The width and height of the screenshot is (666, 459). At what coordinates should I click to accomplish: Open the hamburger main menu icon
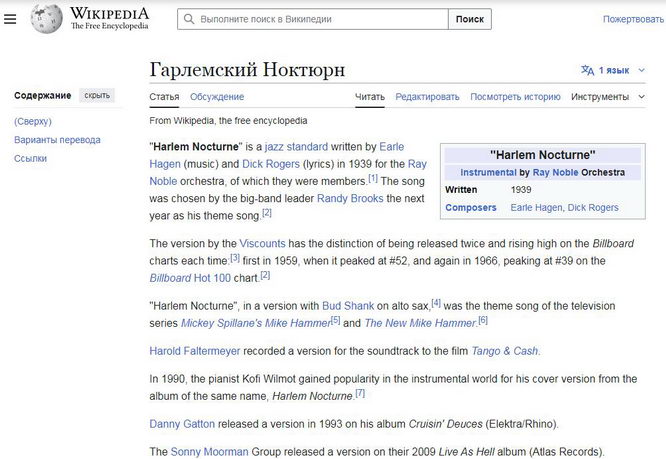click(x=10, y=19)
